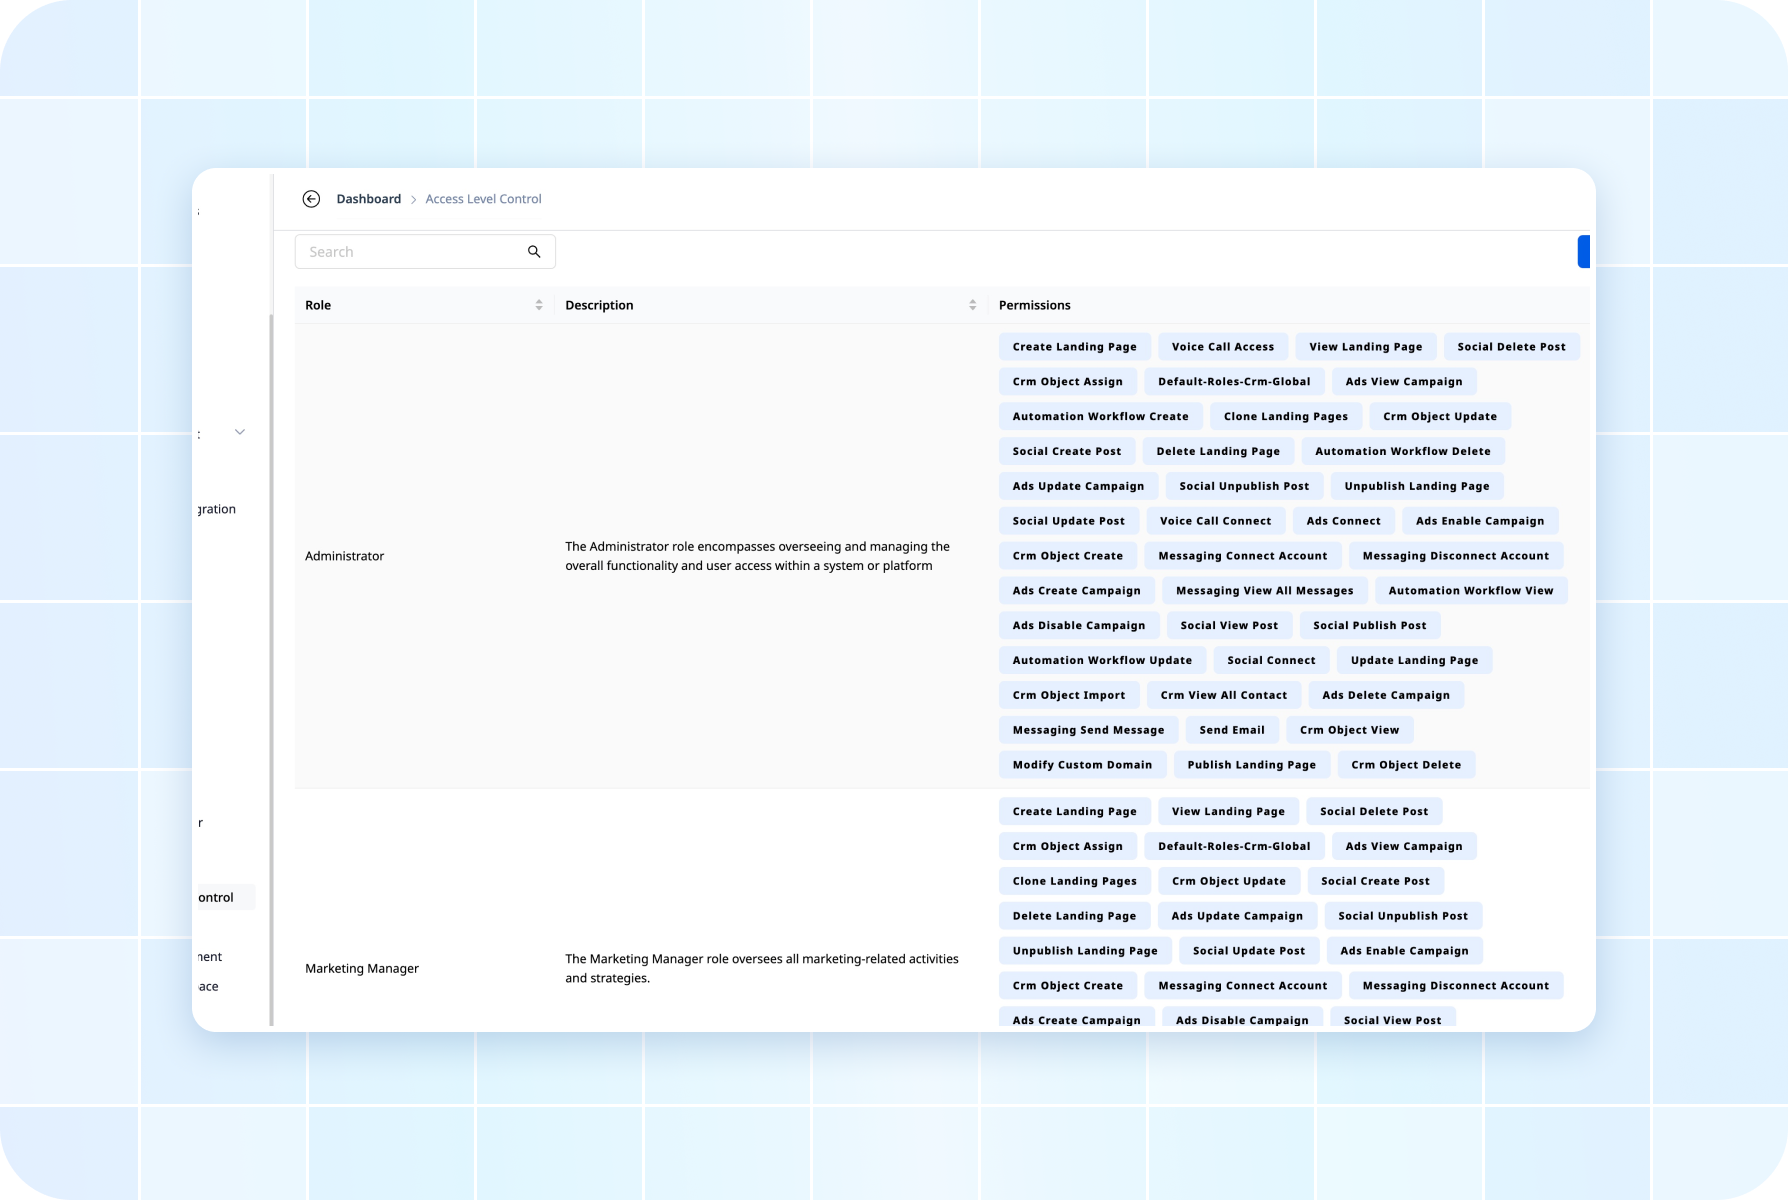The height and width of the screenshot is (1200, 1788).
Task: Open Dashboard breadcrumb link
Action: tap(368, 199)
